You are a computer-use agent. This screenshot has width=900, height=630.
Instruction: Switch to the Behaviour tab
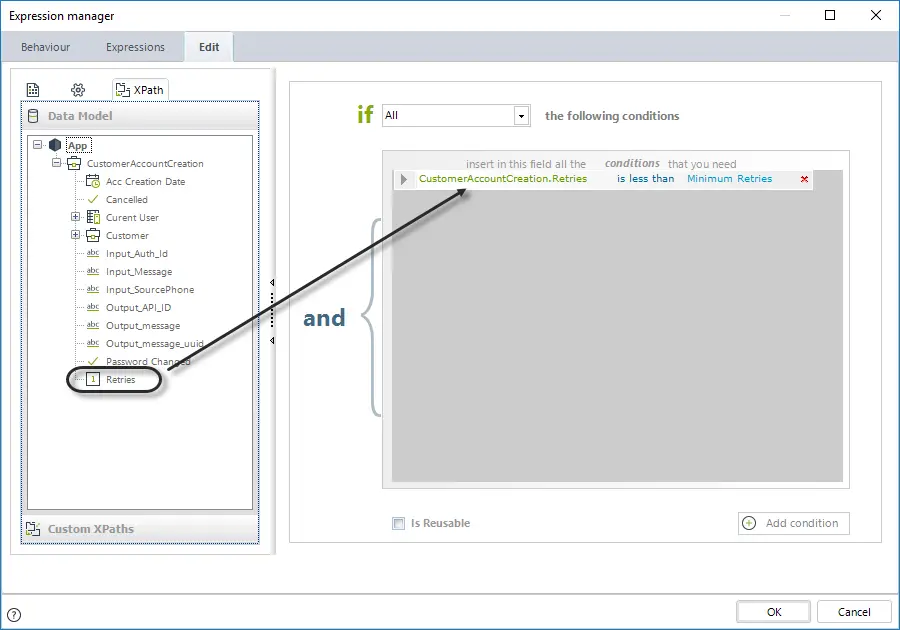(45, 47)
